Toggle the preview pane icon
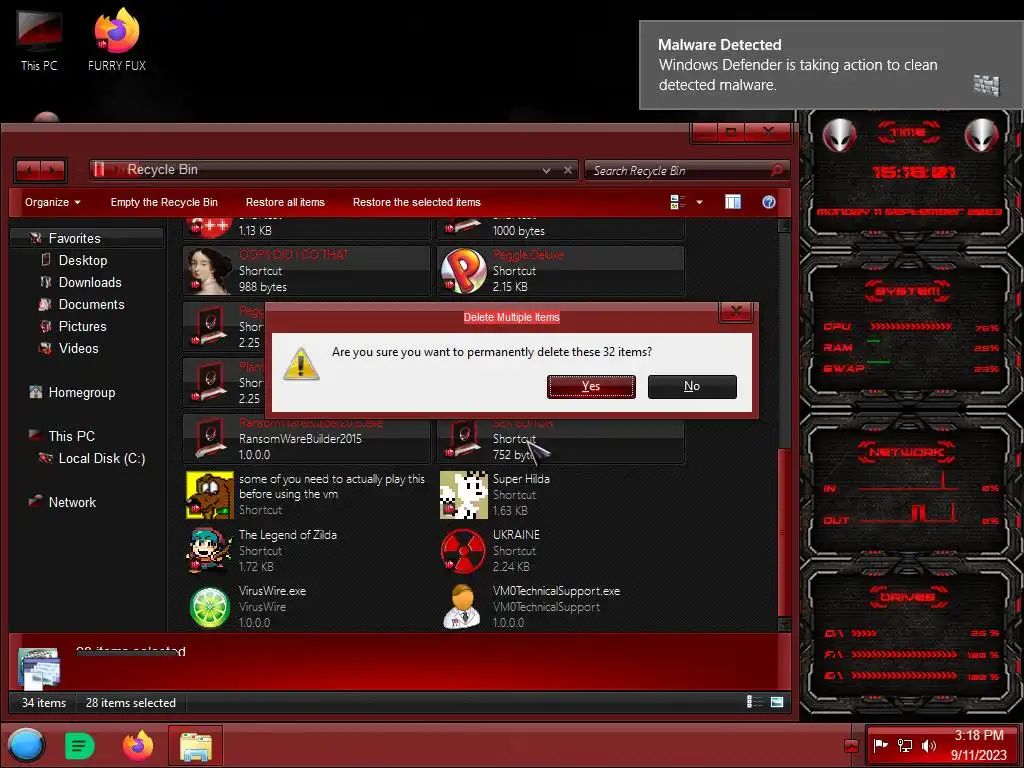This screenshot has height=768, width=1024. pyautogui.click(x=733, y=202)
